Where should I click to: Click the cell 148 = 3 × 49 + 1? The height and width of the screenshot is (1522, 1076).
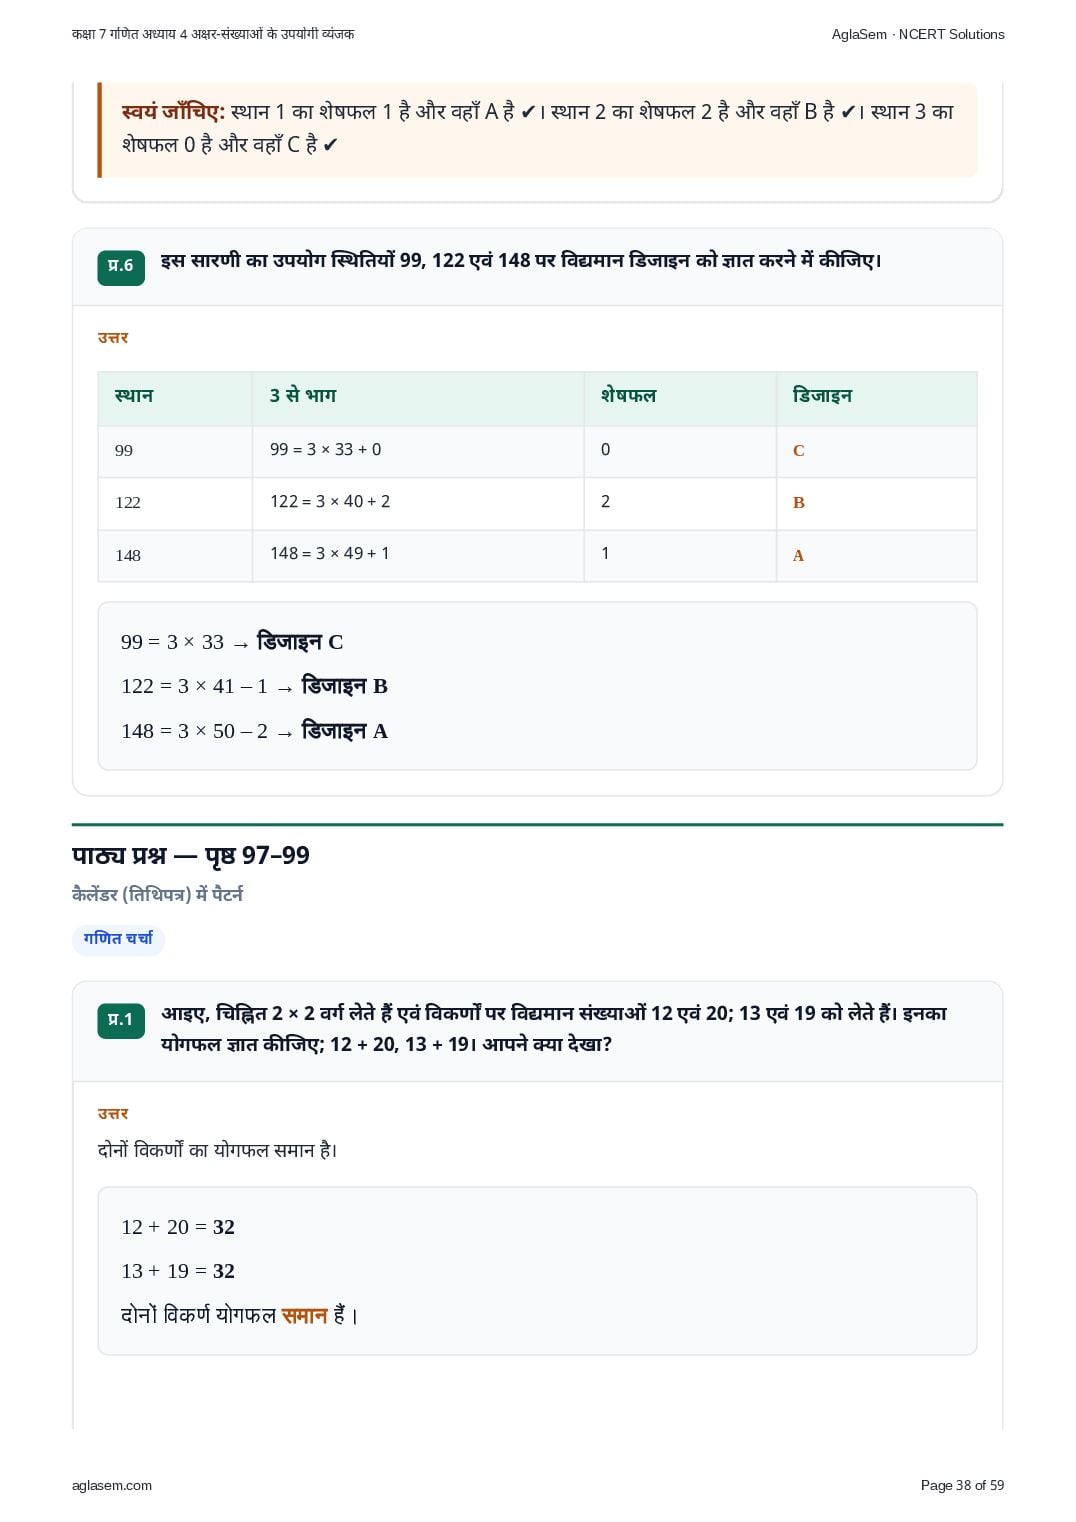point(418,555)
